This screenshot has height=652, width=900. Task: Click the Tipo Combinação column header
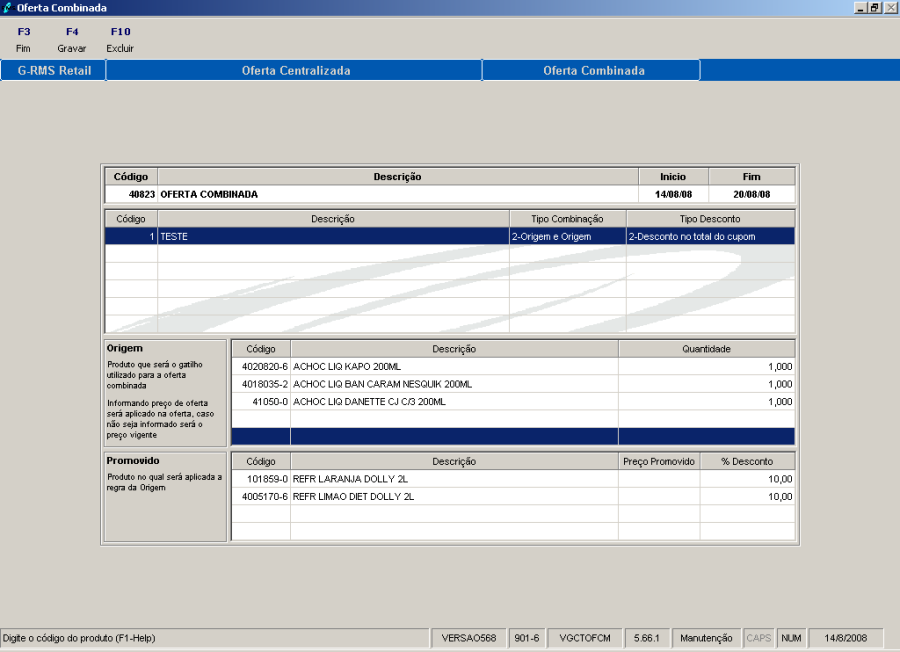click(568, 219)
